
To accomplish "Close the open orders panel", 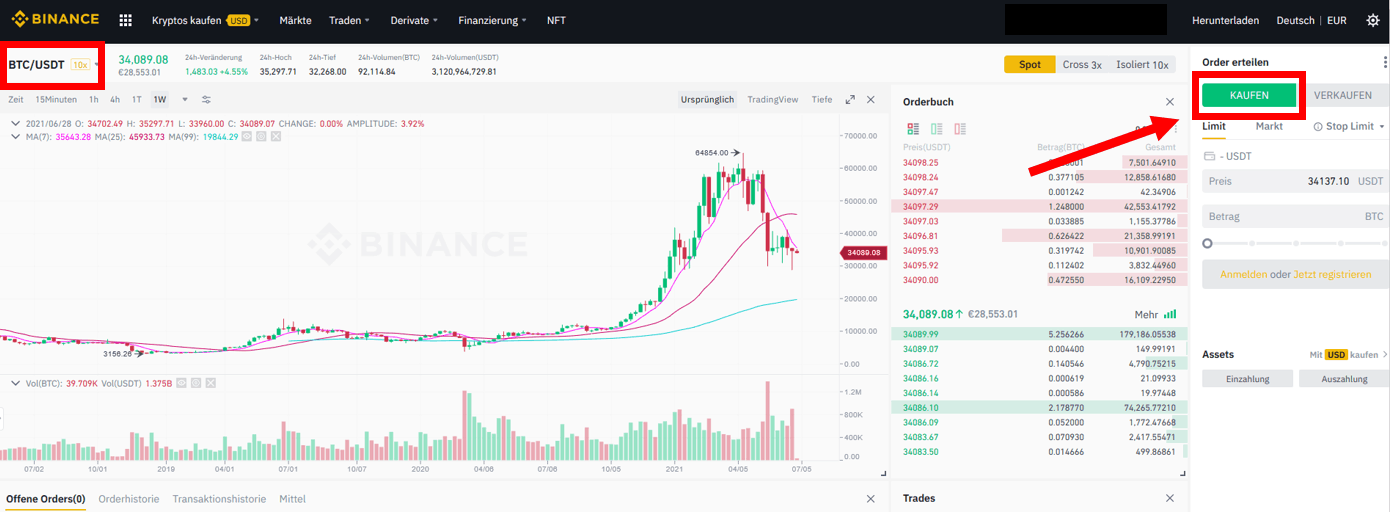I will pyautogui.click(x=870, y=498).
